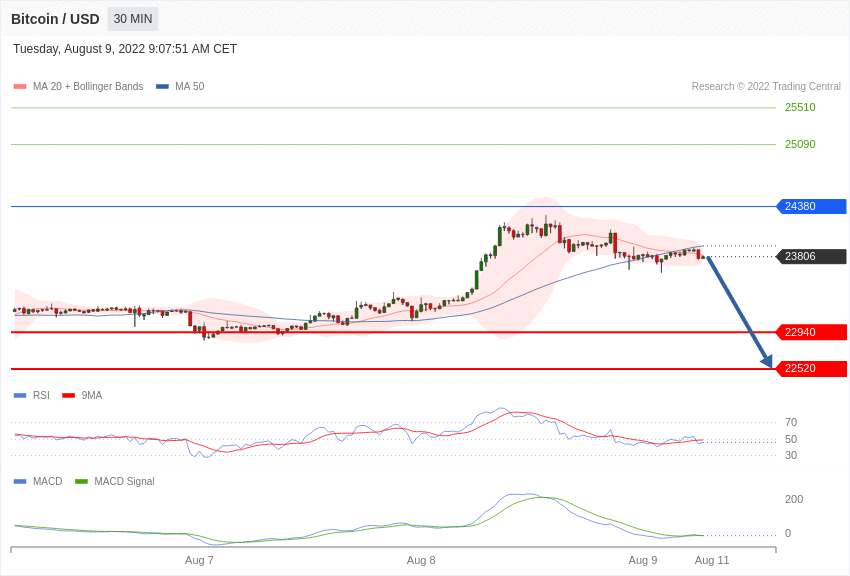This screenshot has width=850, height=576.
Task: Select the 30 MIN timeframe badge
Action: click(133, 19)
